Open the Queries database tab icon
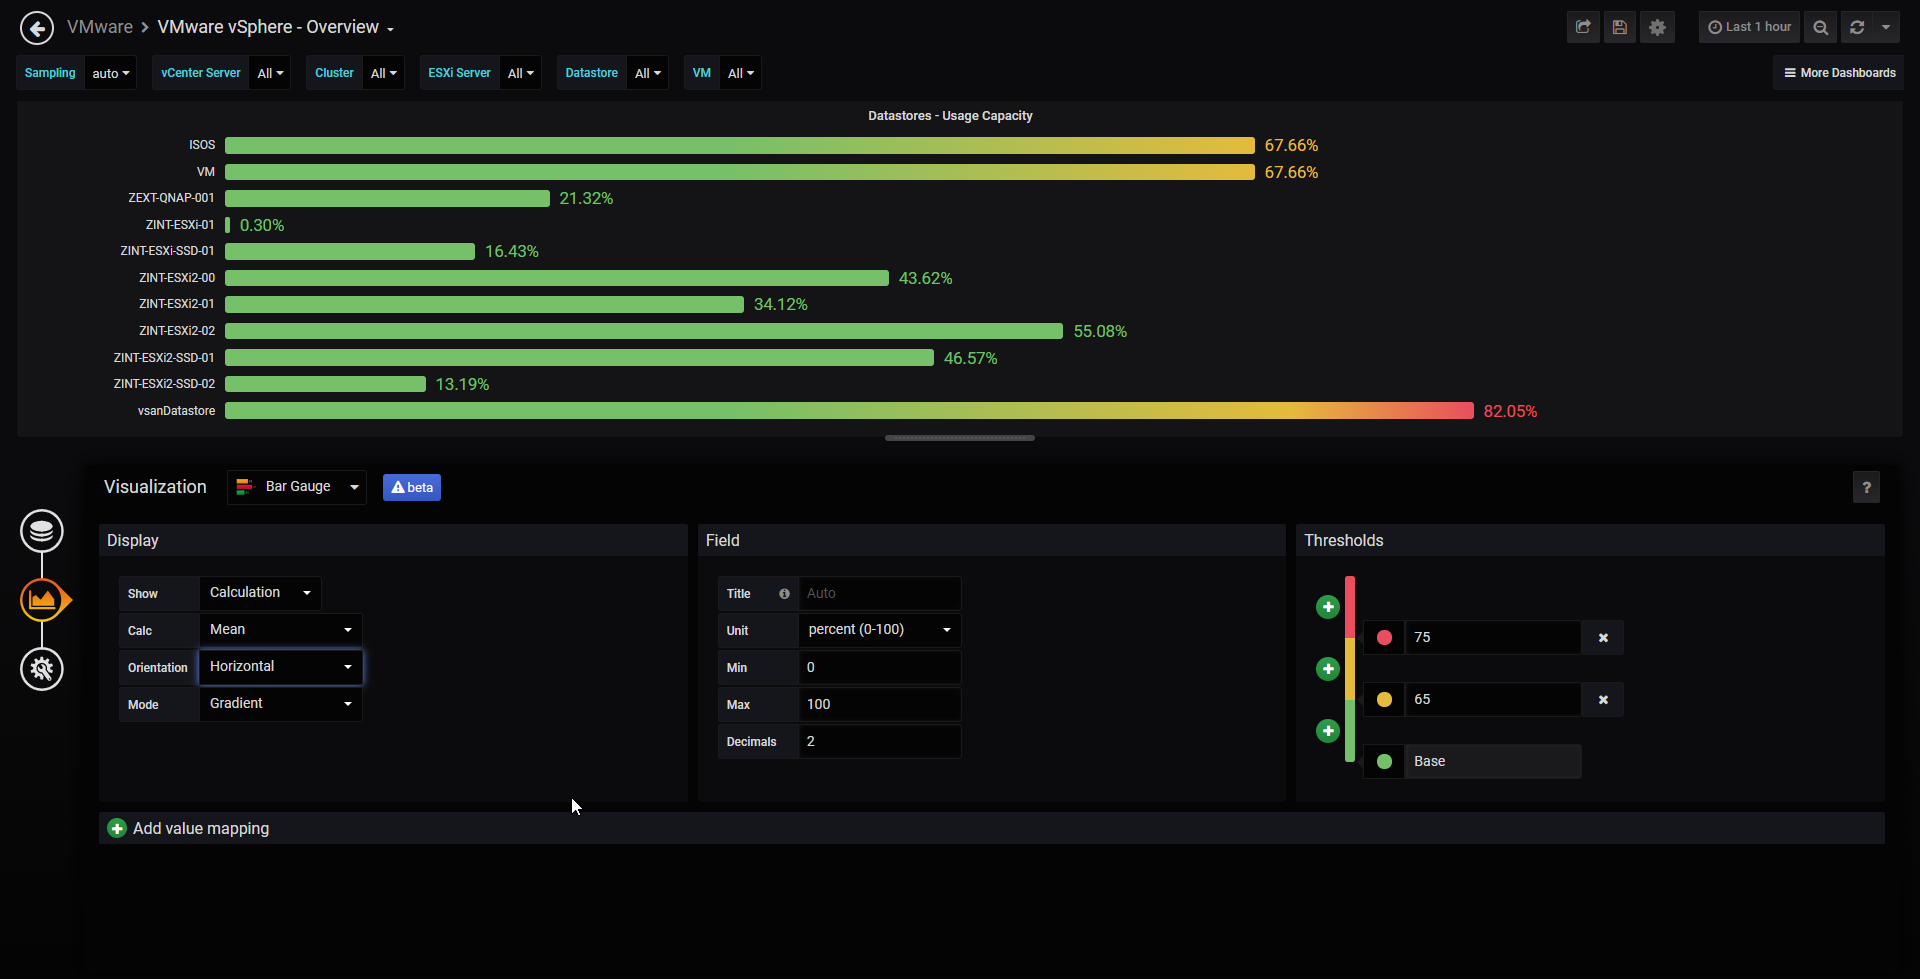Image resolution: width=1920 pixels, height=979 pixels. click(x=42, y=531)
